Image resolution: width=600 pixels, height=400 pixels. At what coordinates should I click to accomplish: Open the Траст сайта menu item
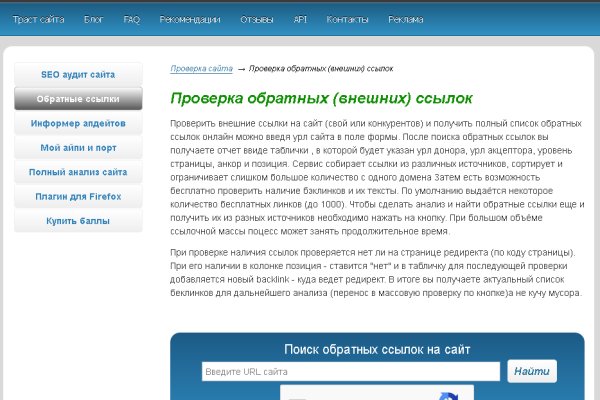39,19
